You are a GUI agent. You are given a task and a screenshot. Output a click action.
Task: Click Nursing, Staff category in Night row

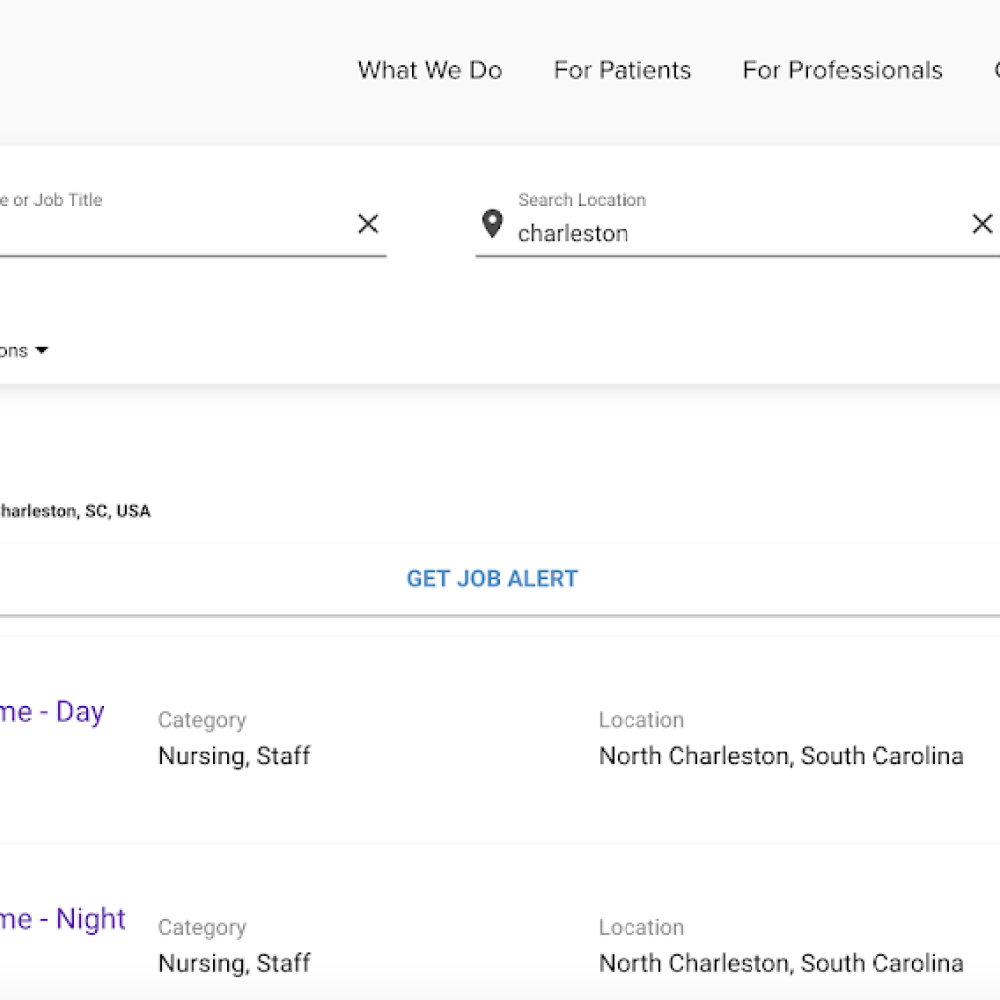coord(234,963)
